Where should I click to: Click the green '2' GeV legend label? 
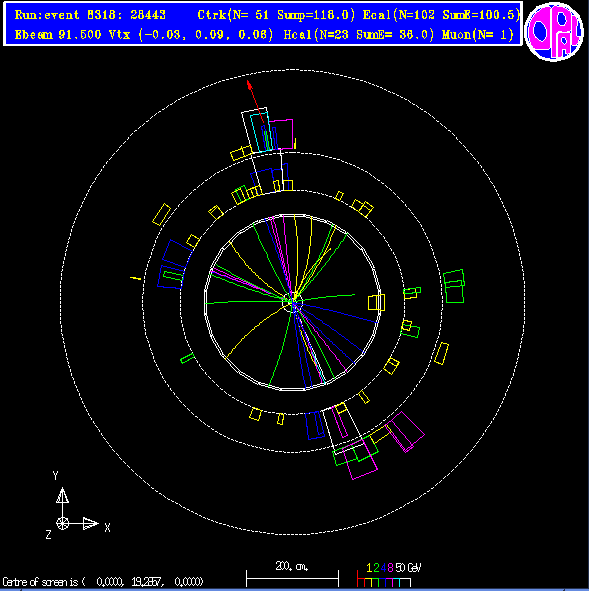click(376, 568)
